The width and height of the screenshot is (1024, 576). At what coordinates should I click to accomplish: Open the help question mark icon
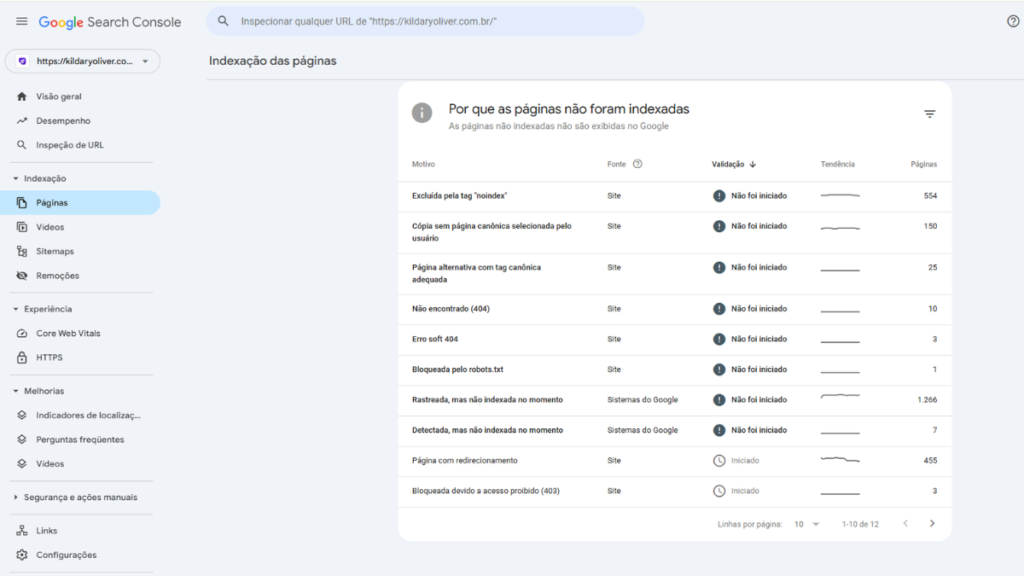click(x=1013, y=22)
